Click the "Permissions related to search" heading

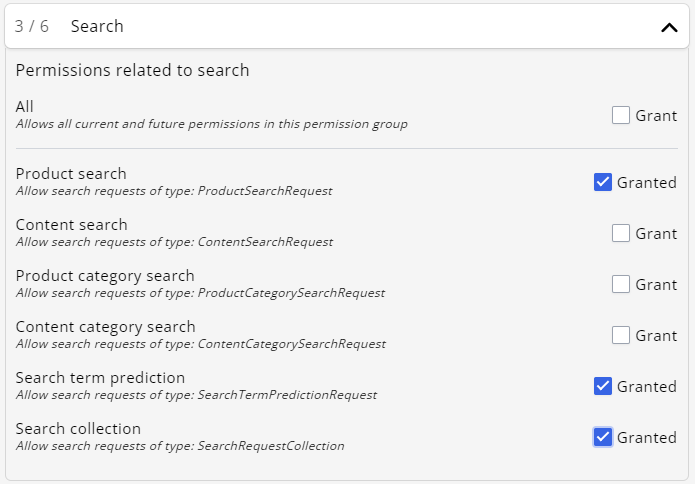[x=132, y=70]
